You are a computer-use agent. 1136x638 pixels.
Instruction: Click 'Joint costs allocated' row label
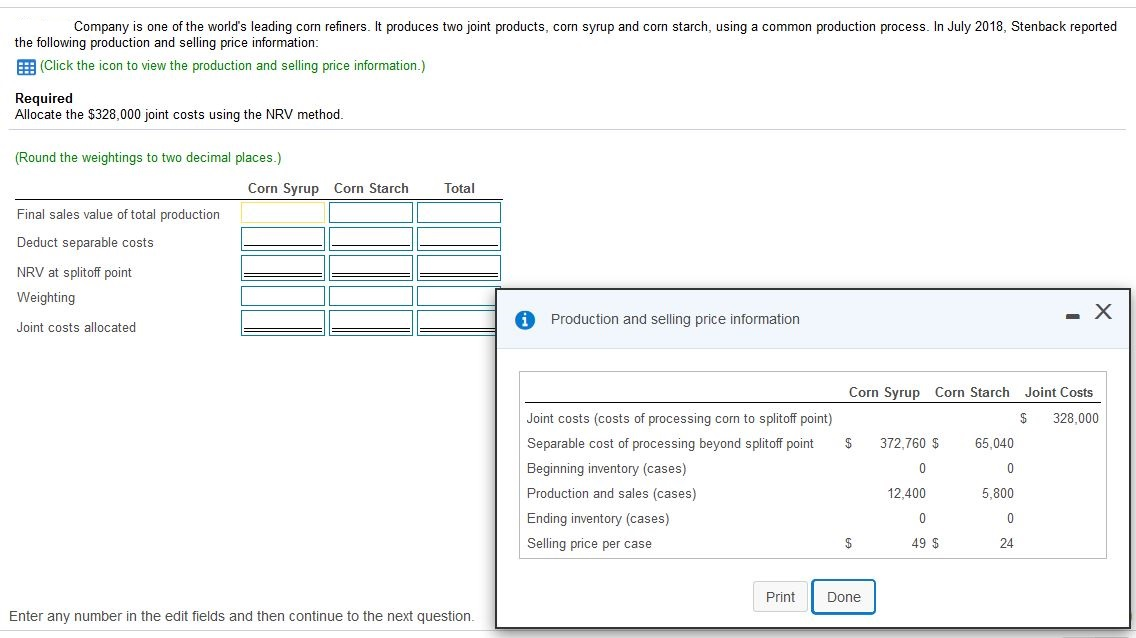pyautogui.click(x=76, y=327)
